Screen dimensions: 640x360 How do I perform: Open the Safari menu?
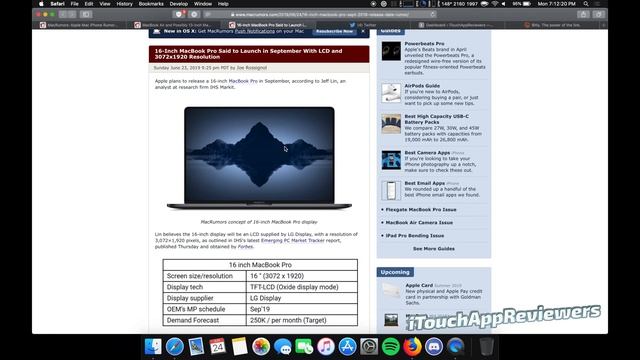pyautogui.click(x=57, y=4)
